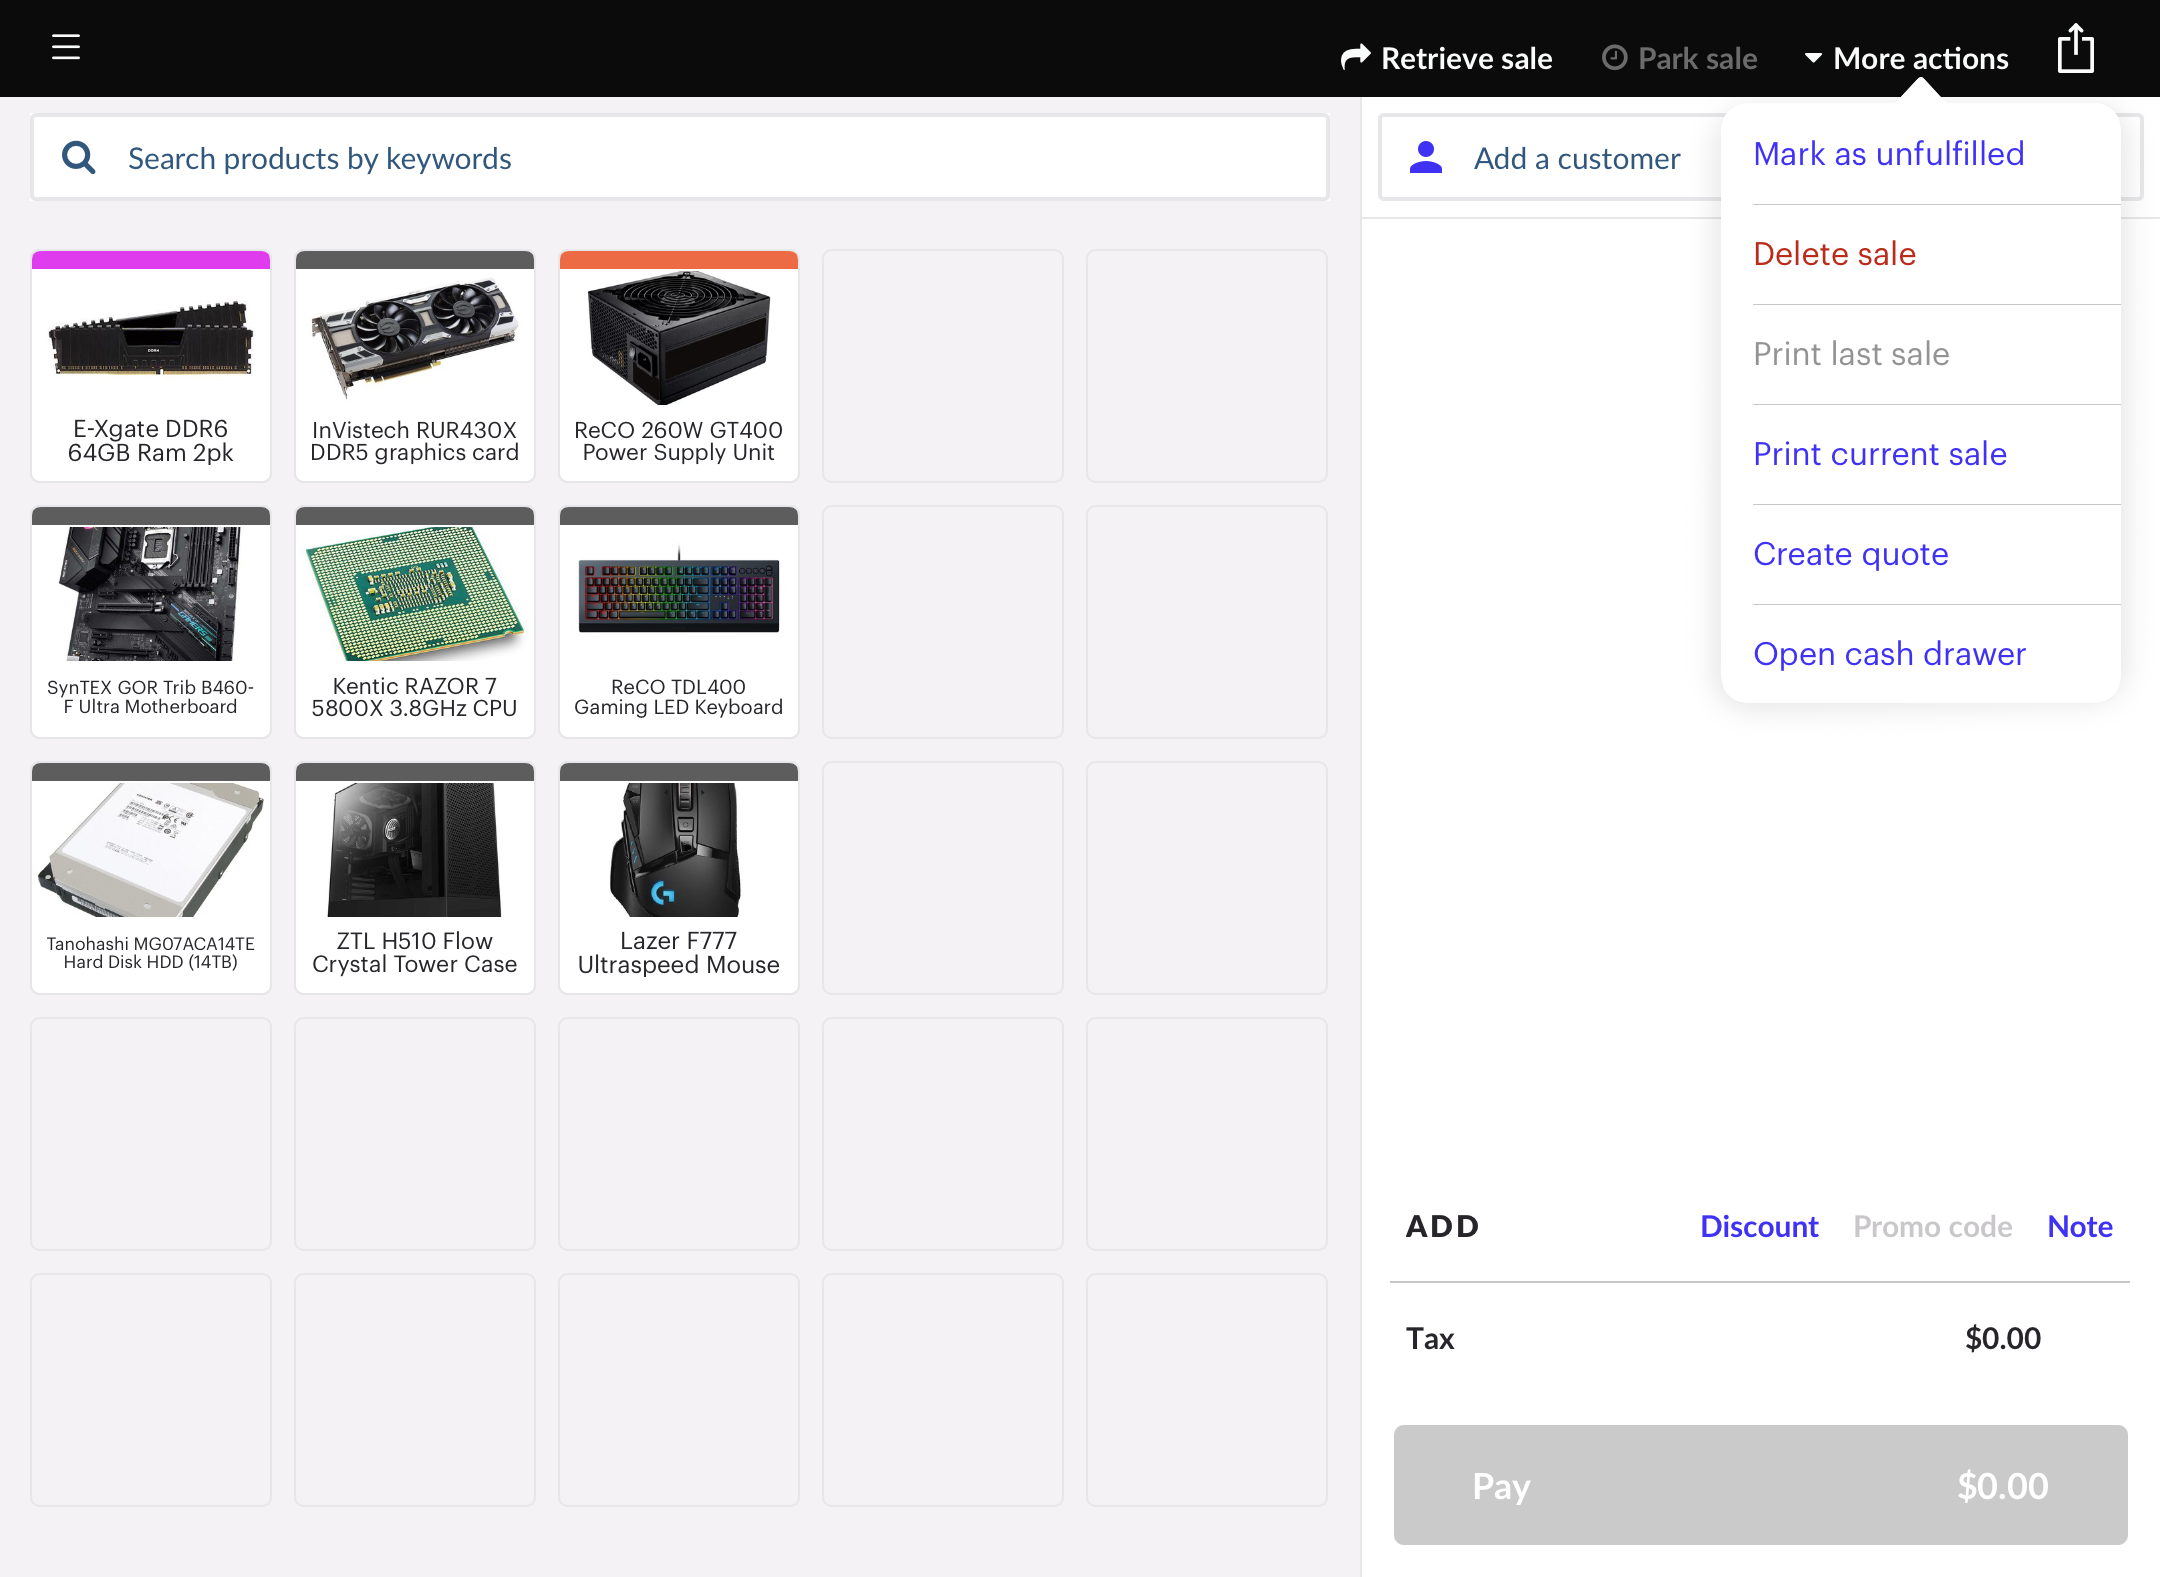Create a quote from the actions menu

[1850, 553]
